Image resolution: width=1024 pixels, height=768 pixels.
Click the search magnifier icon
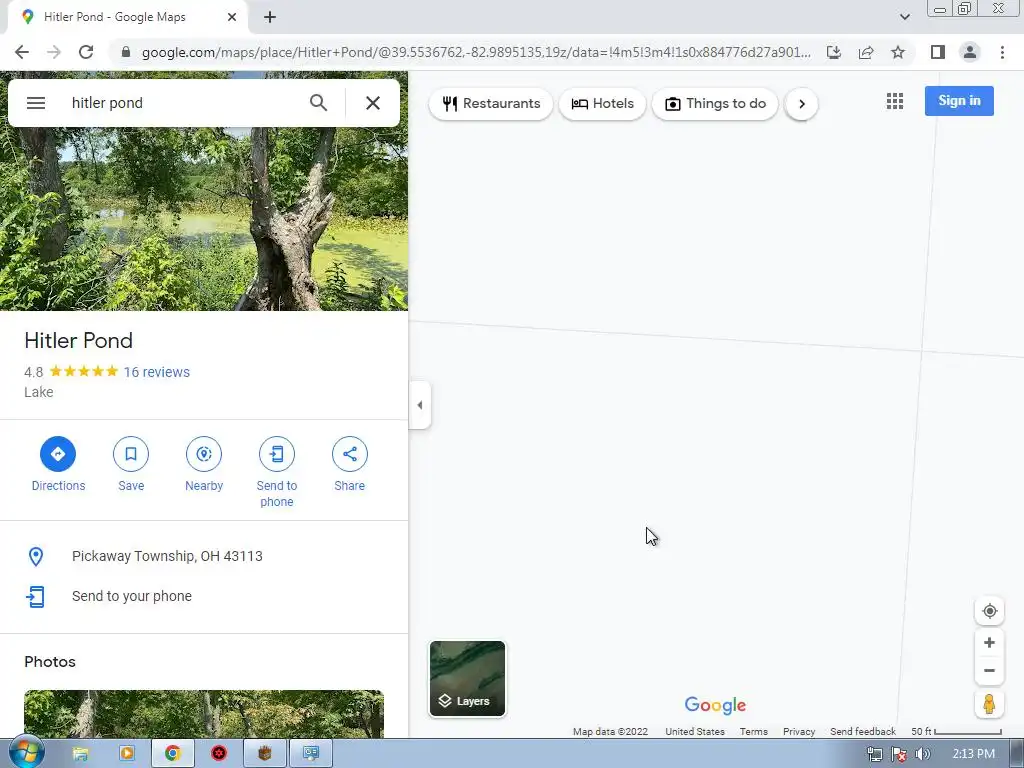[318, 103]
